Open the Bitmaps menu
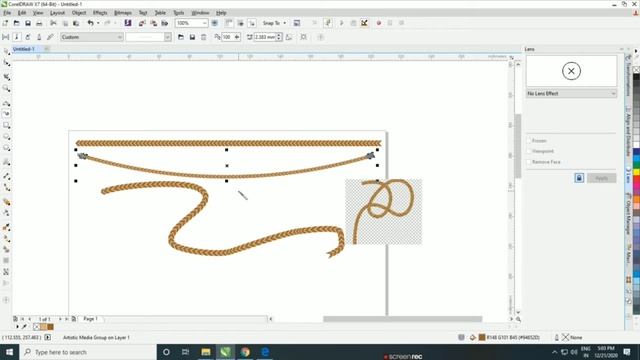Screen dimensions: 640x360 tap(122, 13)
